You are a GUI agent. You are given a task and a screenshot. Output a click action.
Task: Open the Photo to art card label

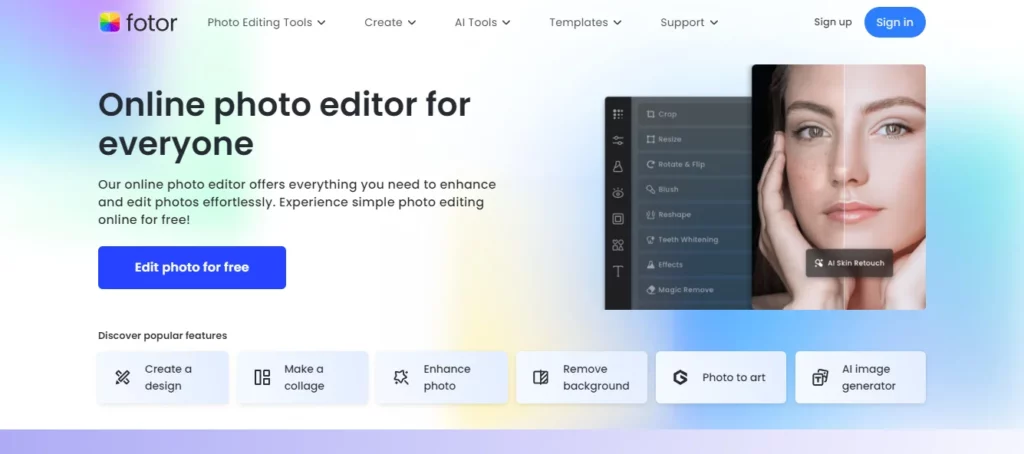click(x=734, y=378)
